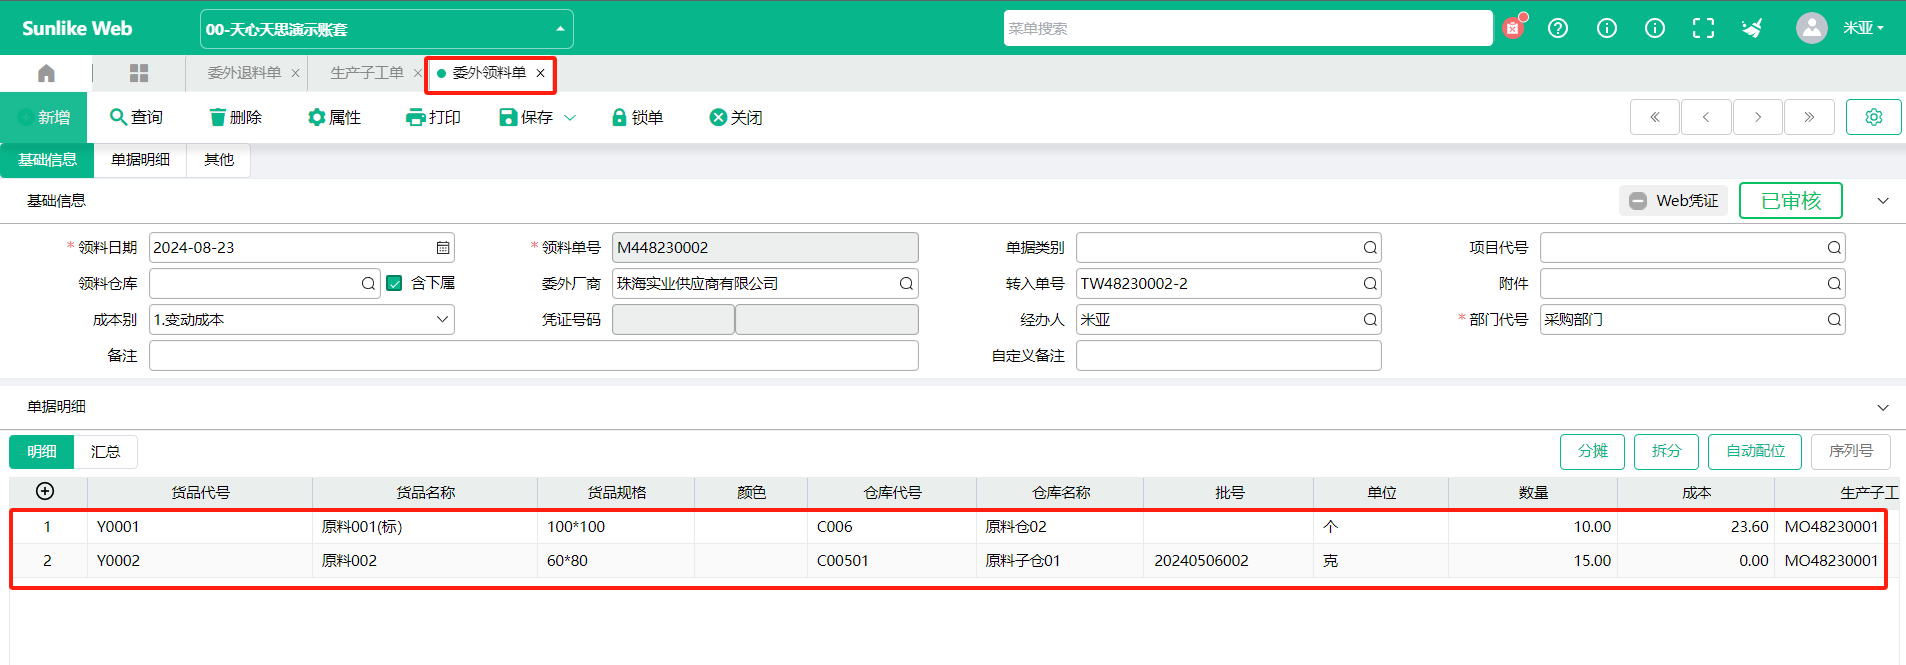Close the 委外退料单 tab
1906x665 pixels.
[295, 73]
